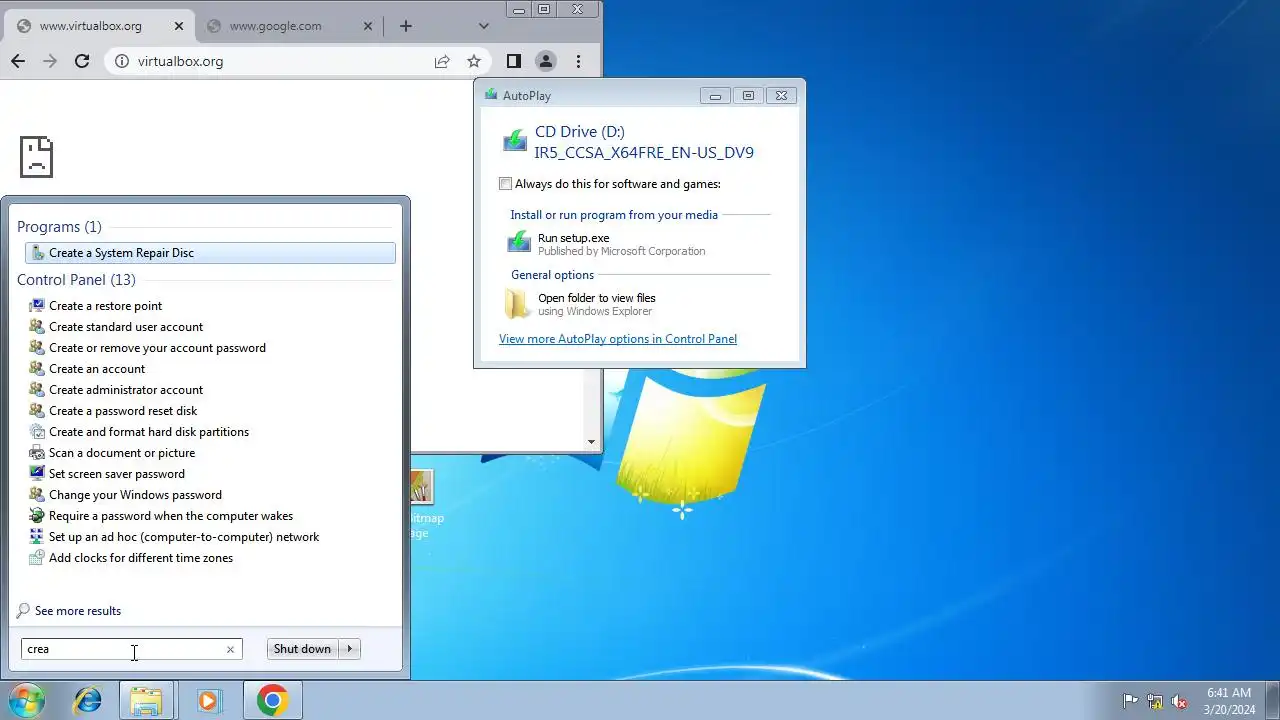Screen dimensions: 1280x720
Task: Open Internet Explorer from taskbar
Action: pyautogui.click(x=88, y=701)
